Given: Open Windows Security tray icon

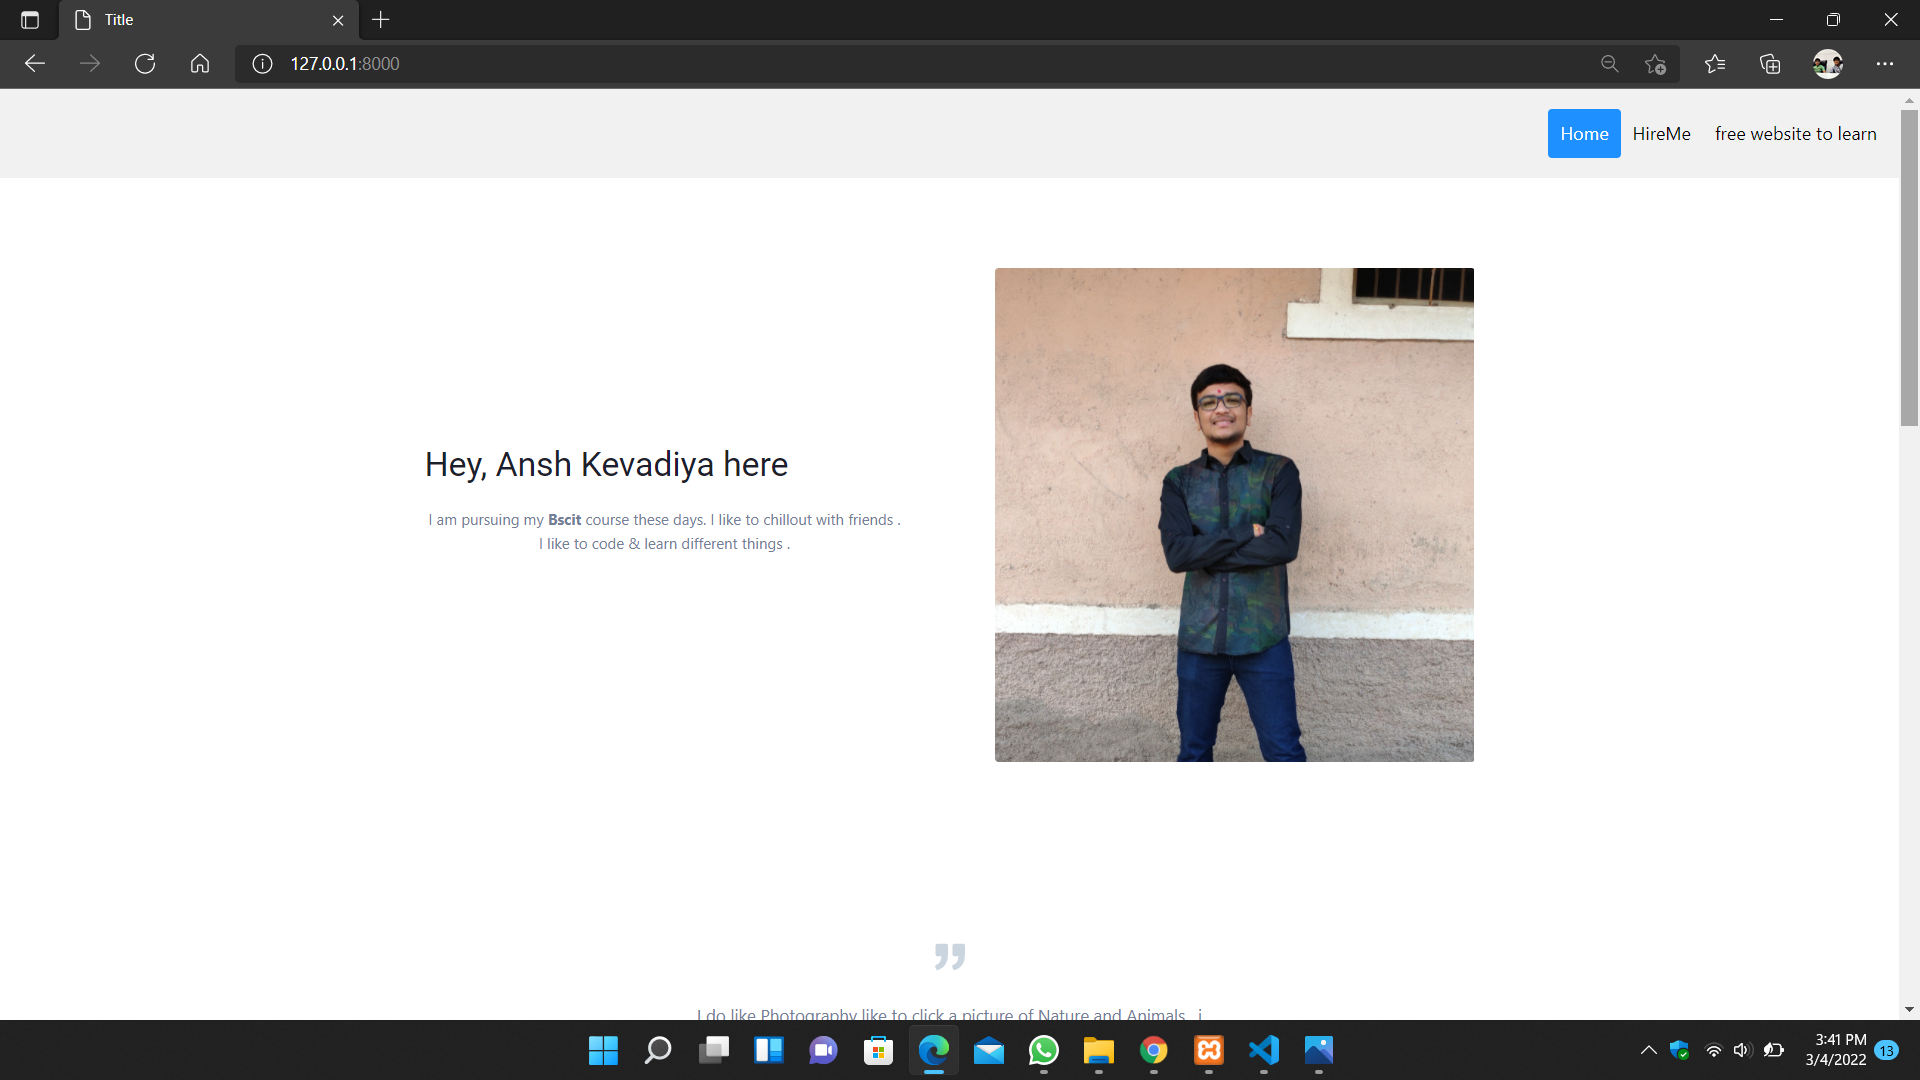Looking at the screenshot, I should point(1680,1050).
